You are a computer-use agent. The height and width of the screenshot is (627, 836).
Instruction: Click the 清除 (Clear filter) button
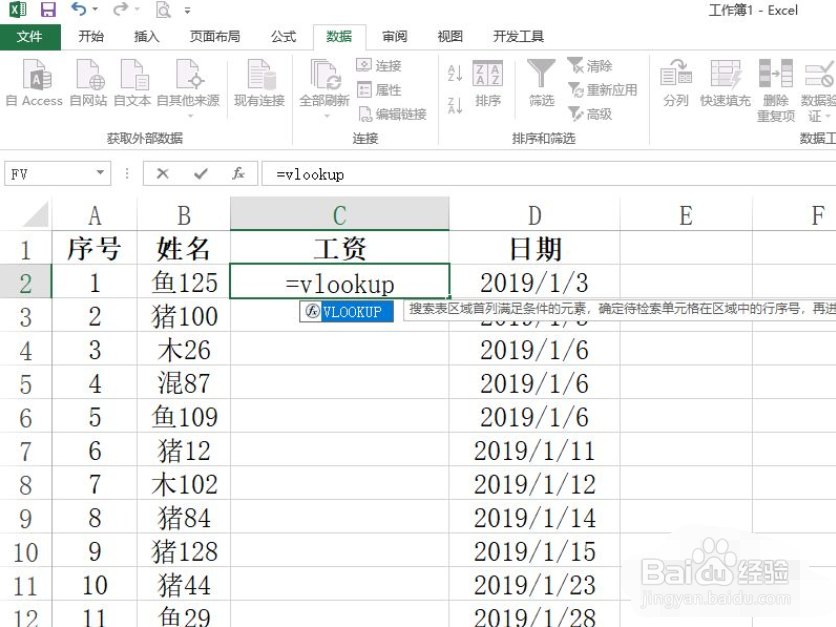click(x=590, y=66)
